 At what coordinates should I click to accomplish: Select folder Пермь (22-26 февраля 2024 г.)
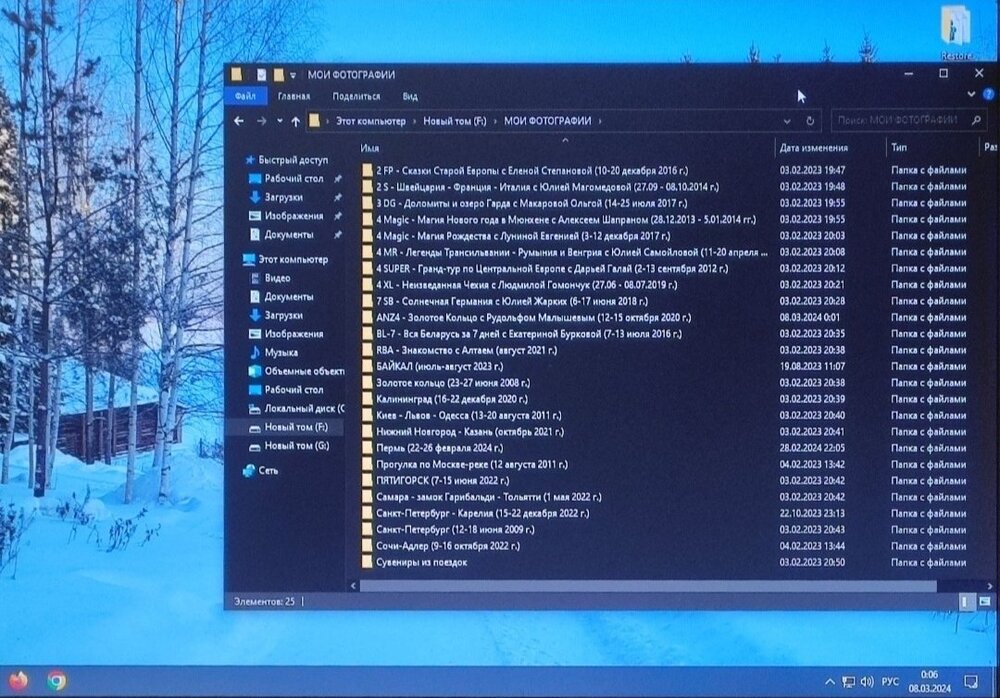[439, 448]
